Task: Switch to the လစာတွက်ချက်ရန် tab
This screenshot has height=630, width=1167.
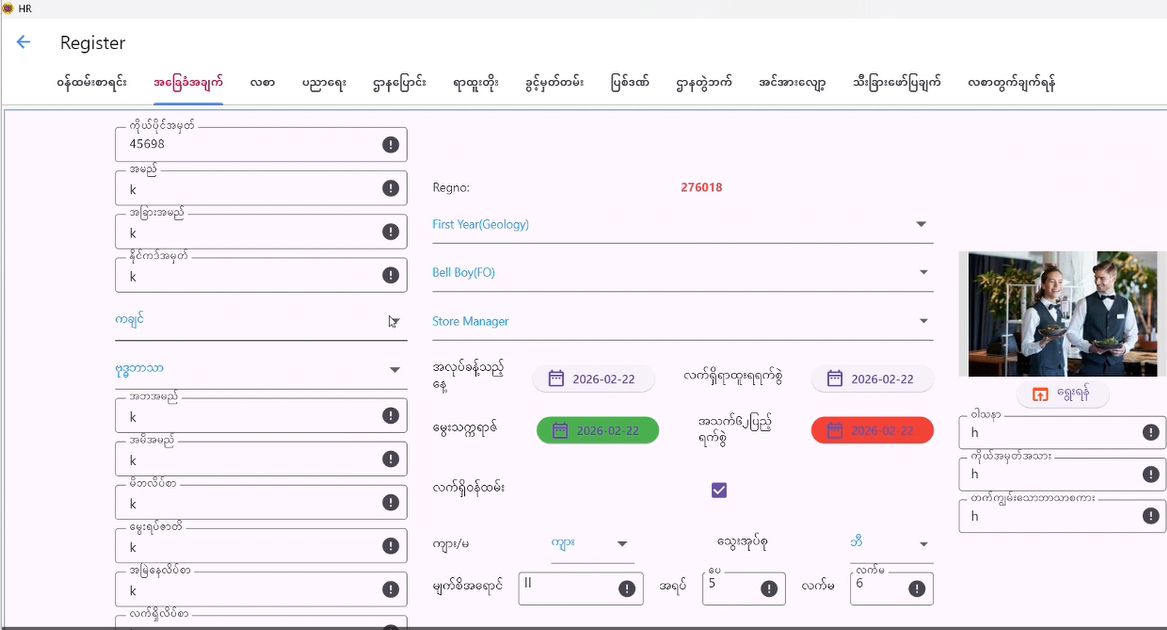Action: 1011,83
